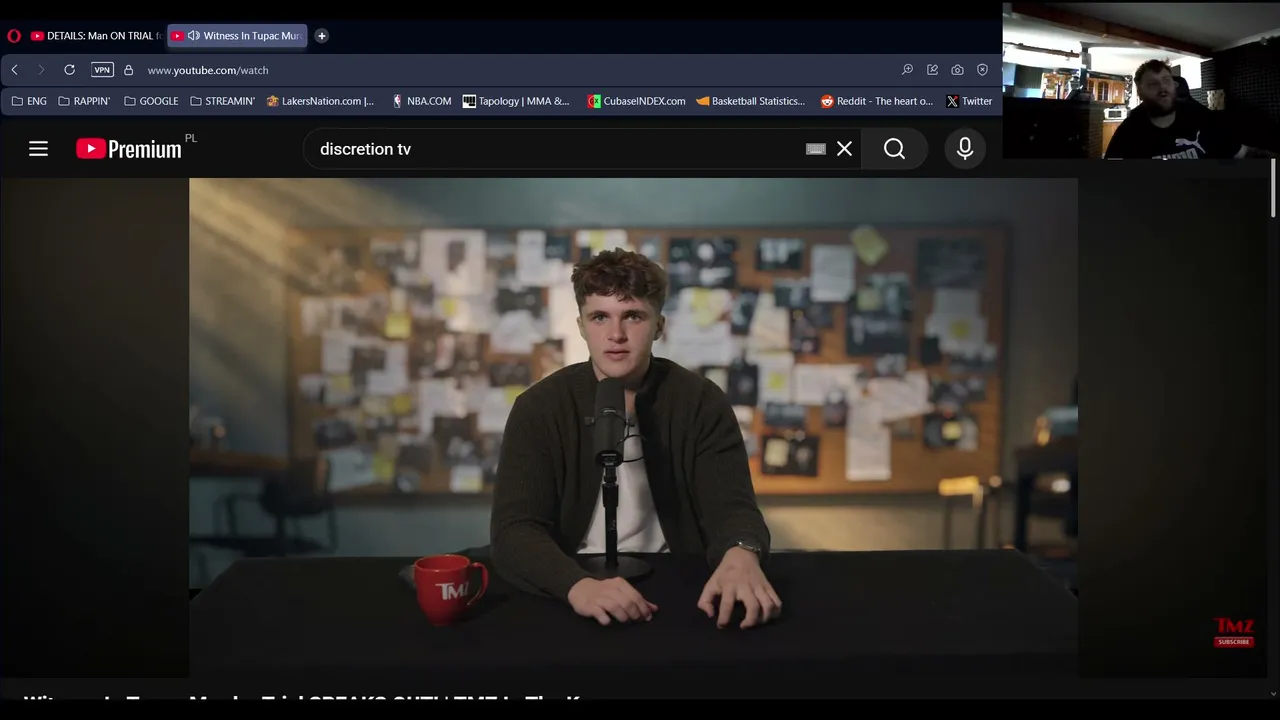Select the 'Witness In Tupac Mur' tab
Viewport: 1280px width, 720px height.
coord(237,36)
